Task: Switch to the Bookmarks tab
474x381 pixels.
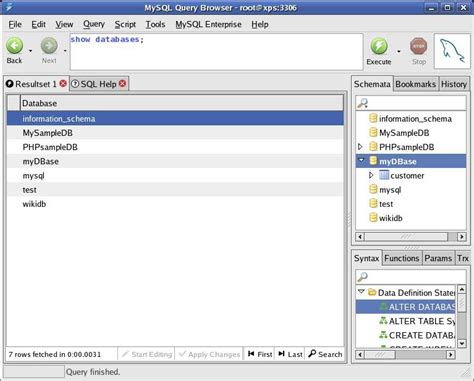Action: (x=415, y=84)
